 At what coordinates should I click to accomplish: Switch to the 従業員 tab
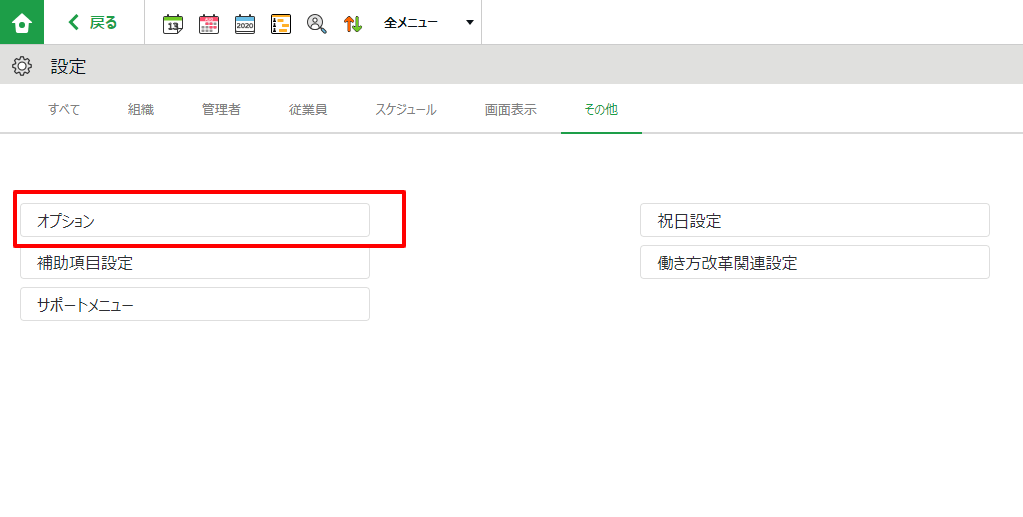pos(308,110)
